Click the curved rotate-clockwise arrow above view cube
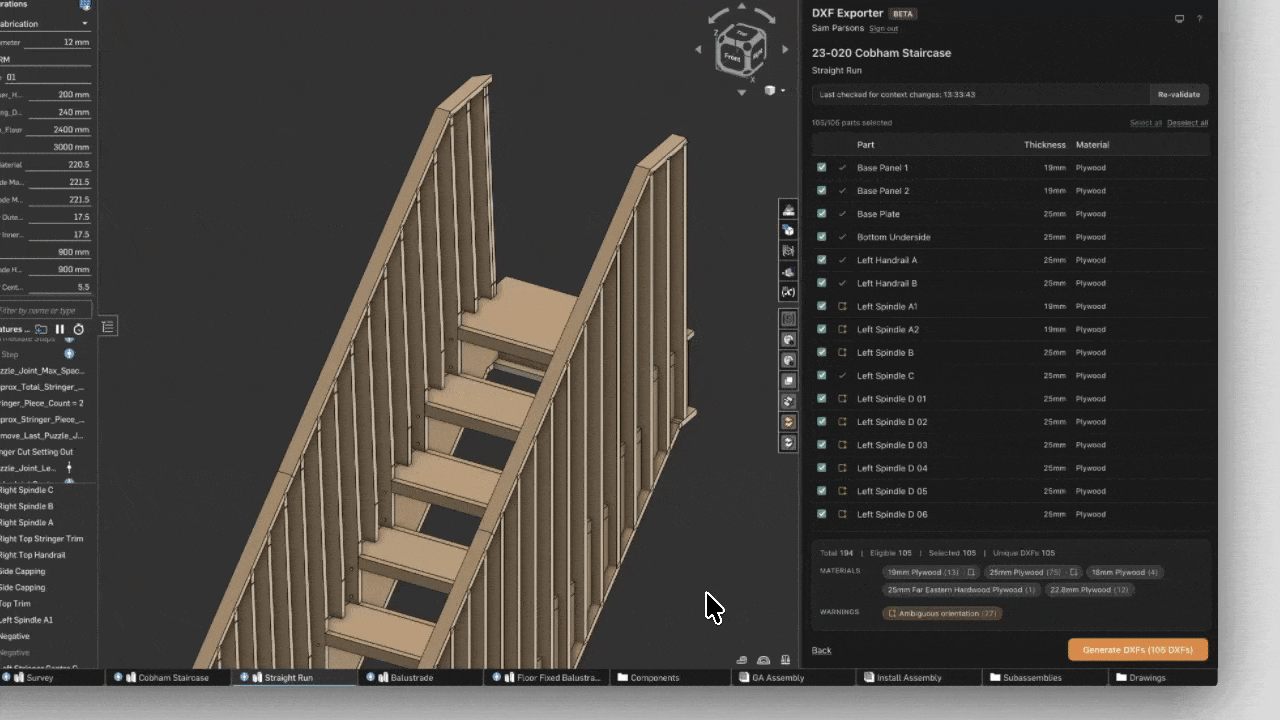 pos(766,18)
